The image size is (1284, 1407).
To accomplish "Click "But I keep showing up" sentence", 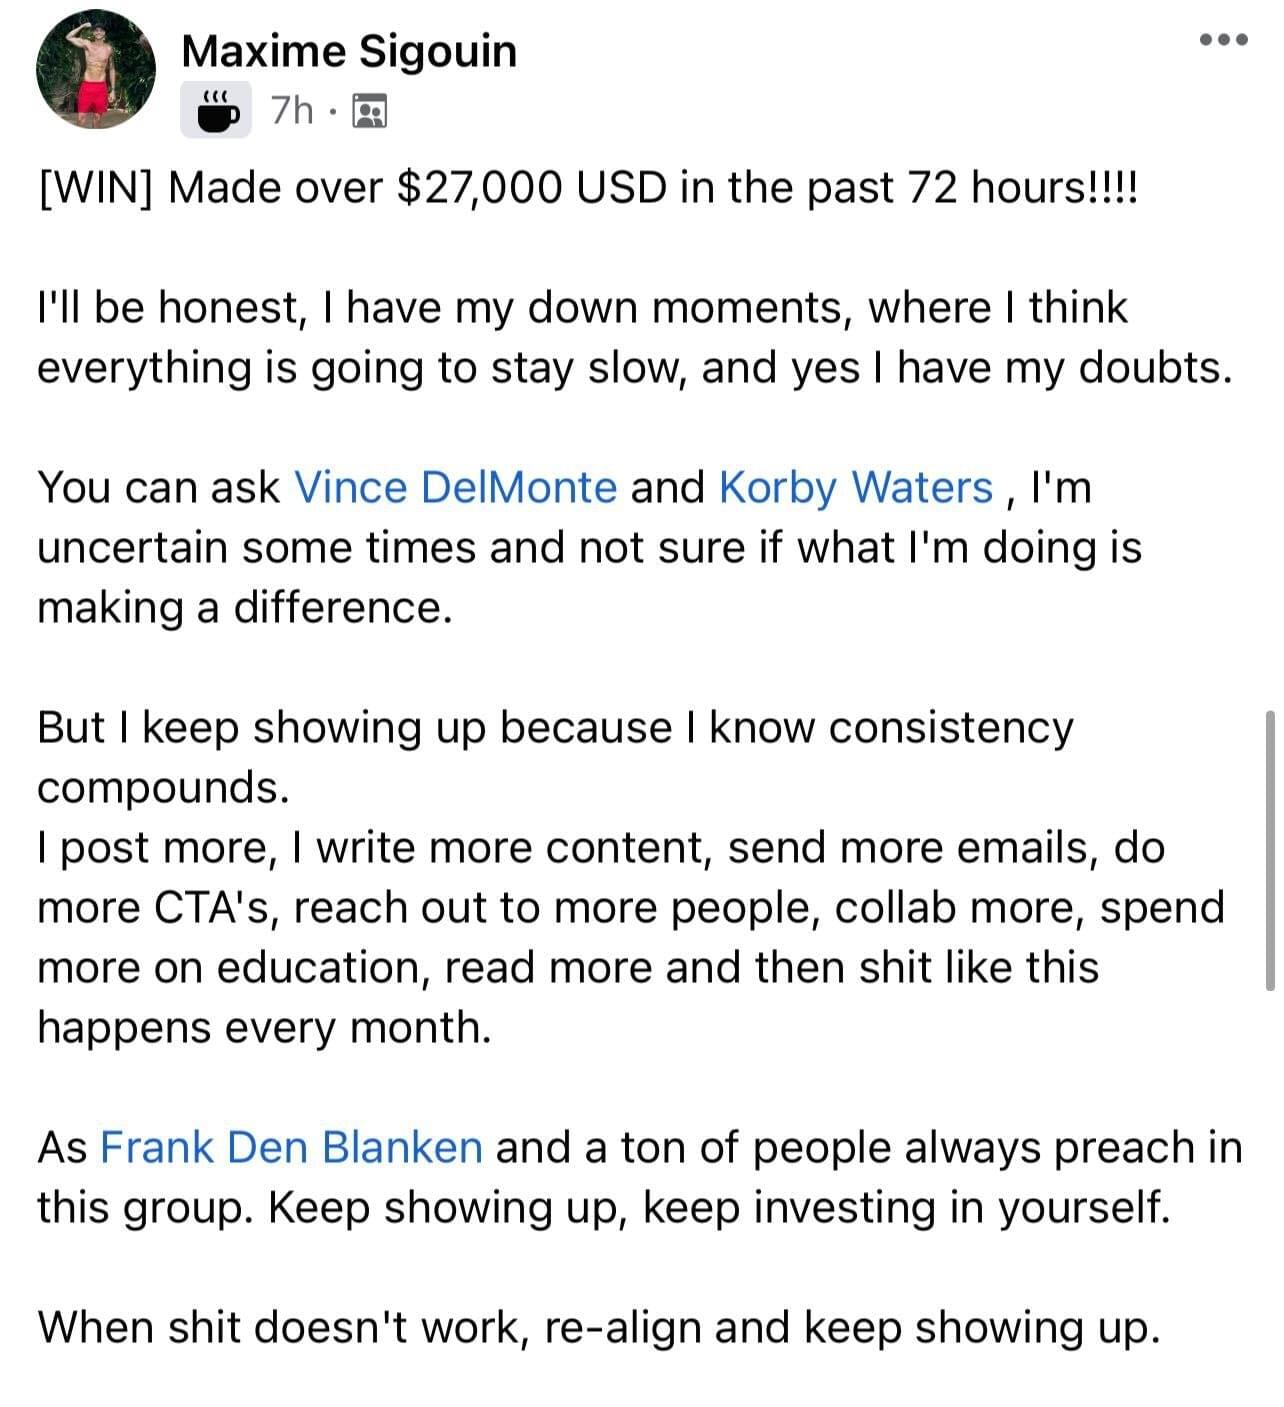I will pyautogui.click(x=555, y=757).
